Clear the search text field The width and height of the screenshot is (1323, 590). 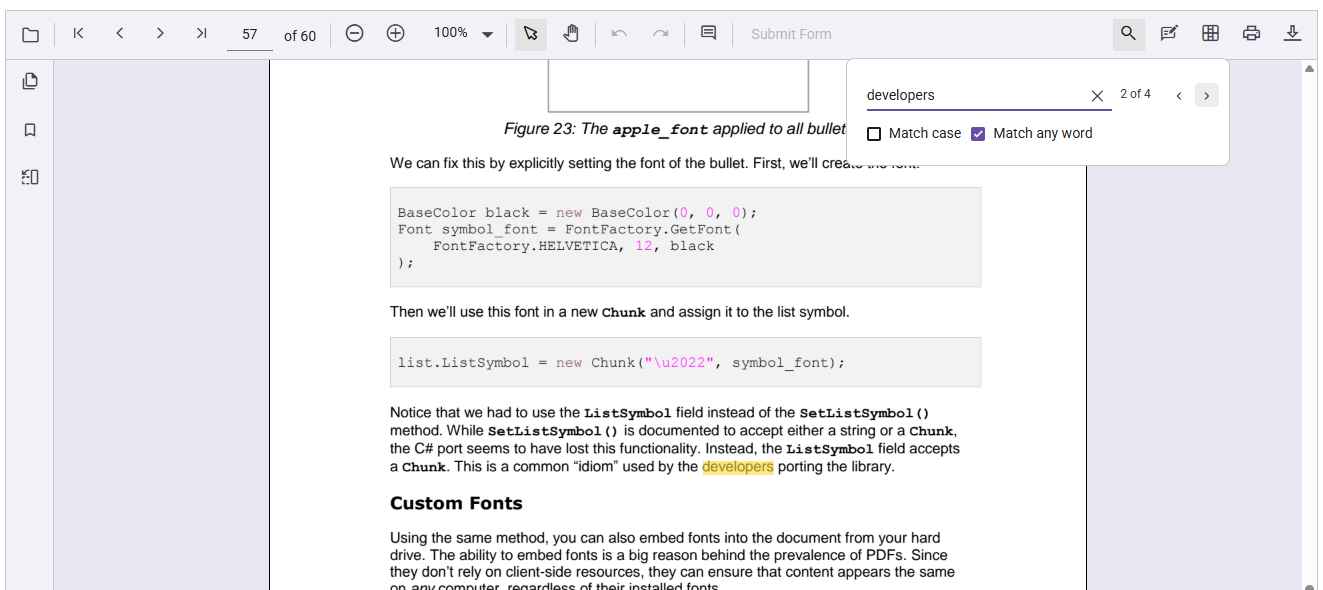[x=1097, y=96]
